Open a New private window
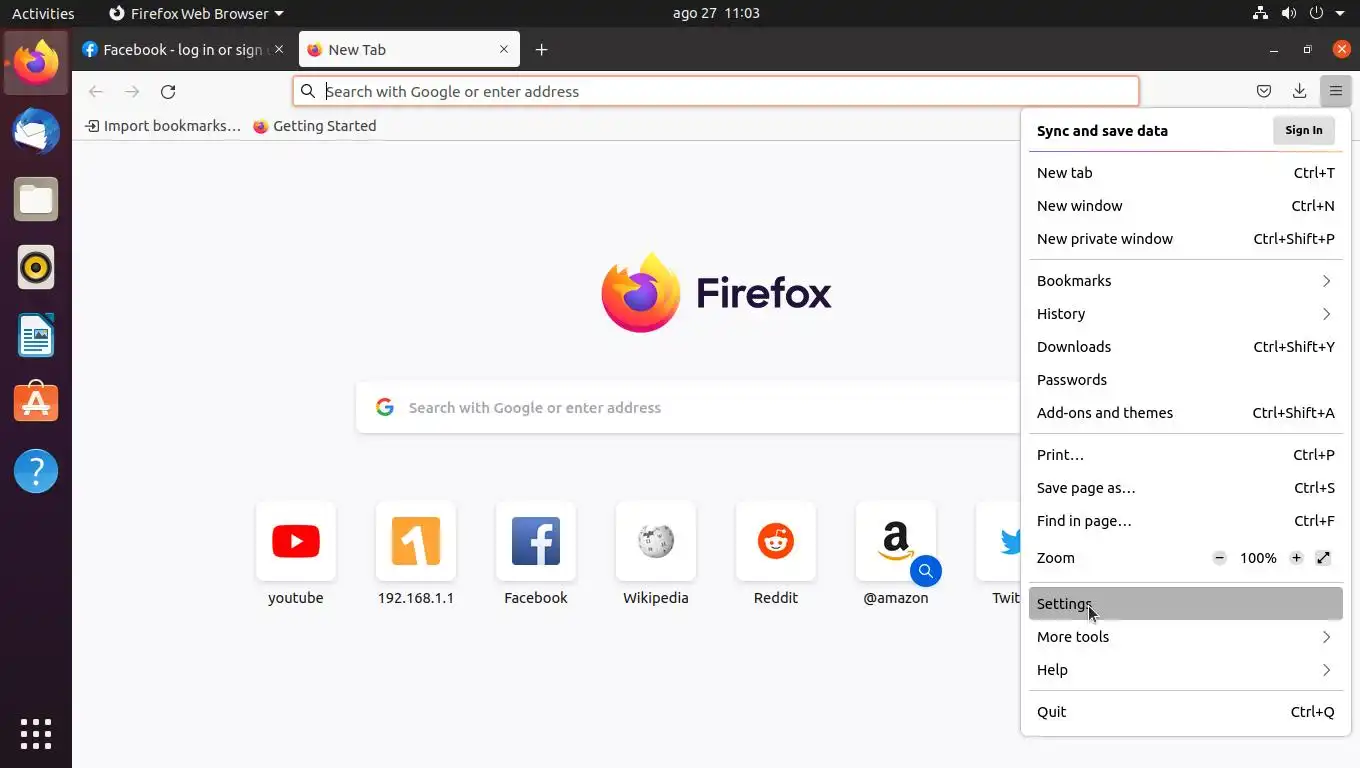This screenshot has width=1360, height=768. click(x=1186, y=239)
